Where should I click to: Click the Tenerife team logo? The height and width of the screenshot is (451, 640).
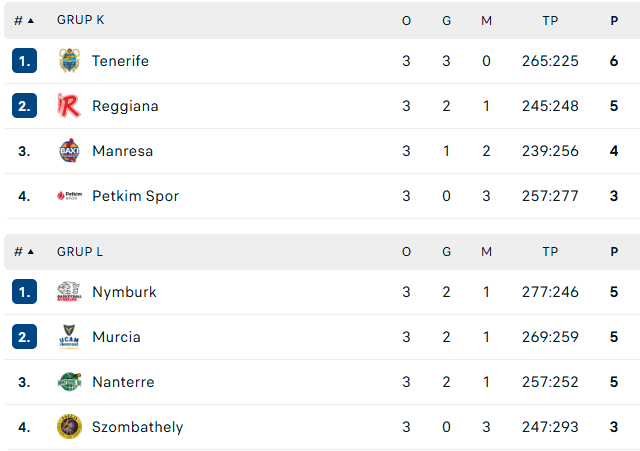[x=69, y=61]
